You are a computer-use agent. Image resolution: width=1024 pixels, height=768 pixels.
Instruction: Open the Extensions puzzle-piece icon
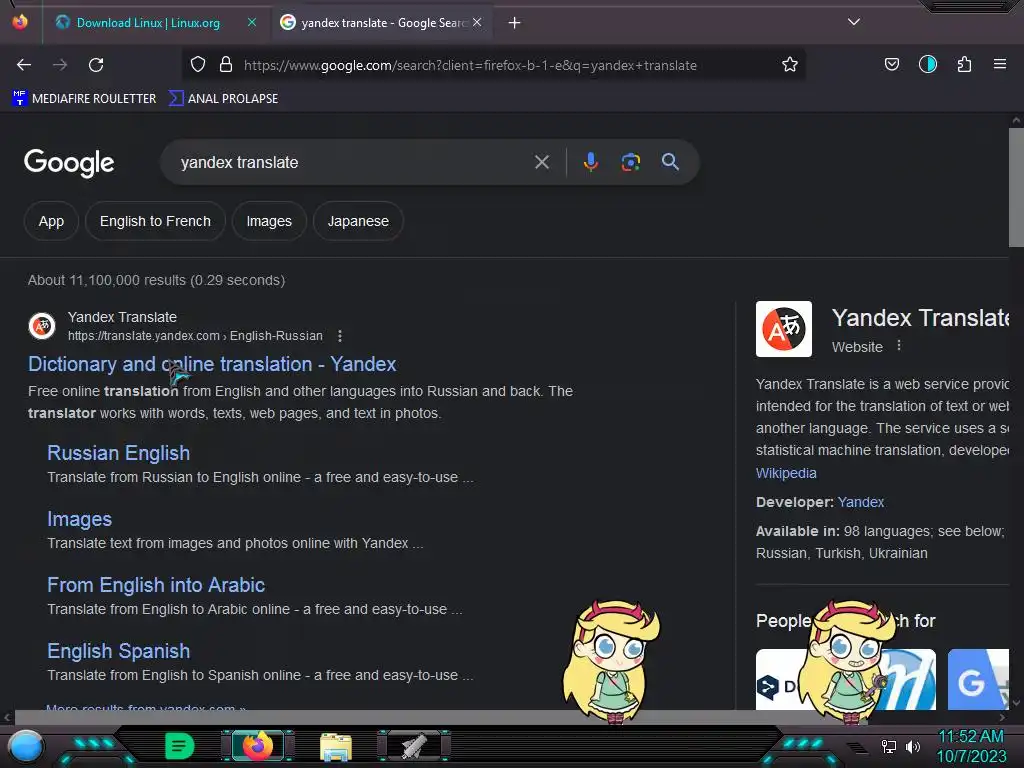point(964,65)
